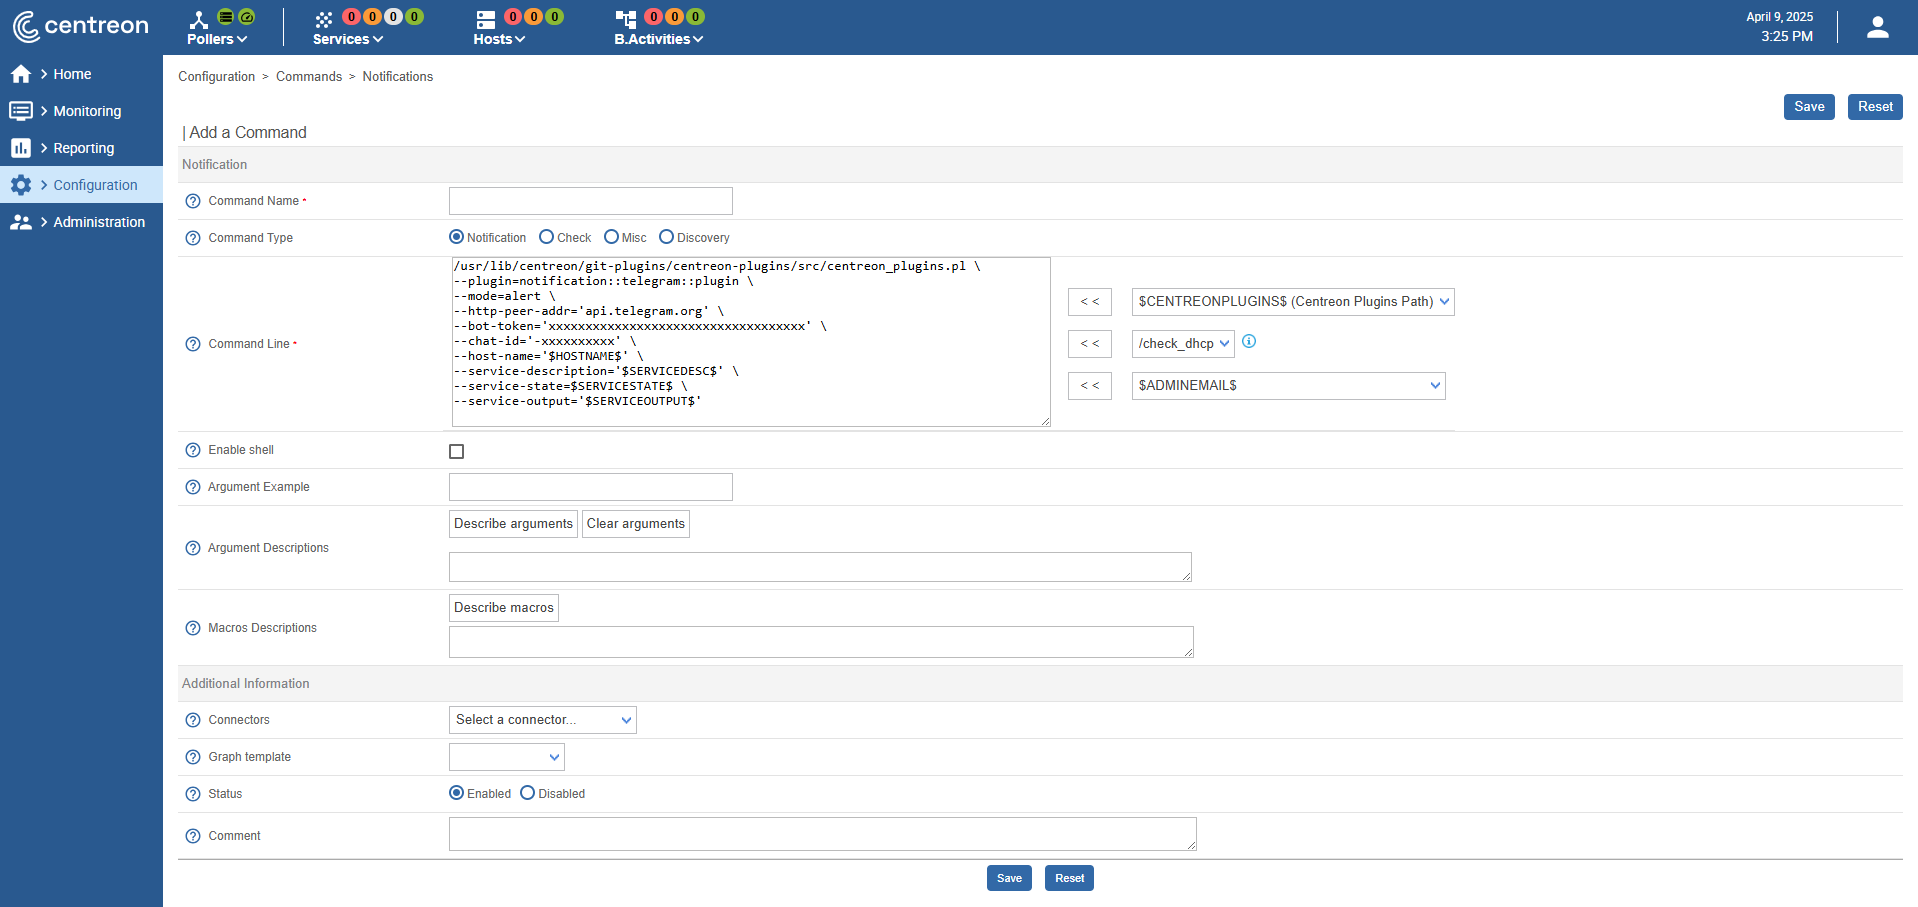Open the Graph template dropdown
The image size is (1918, 907).
pyautogui.click(x=506, y=757)
